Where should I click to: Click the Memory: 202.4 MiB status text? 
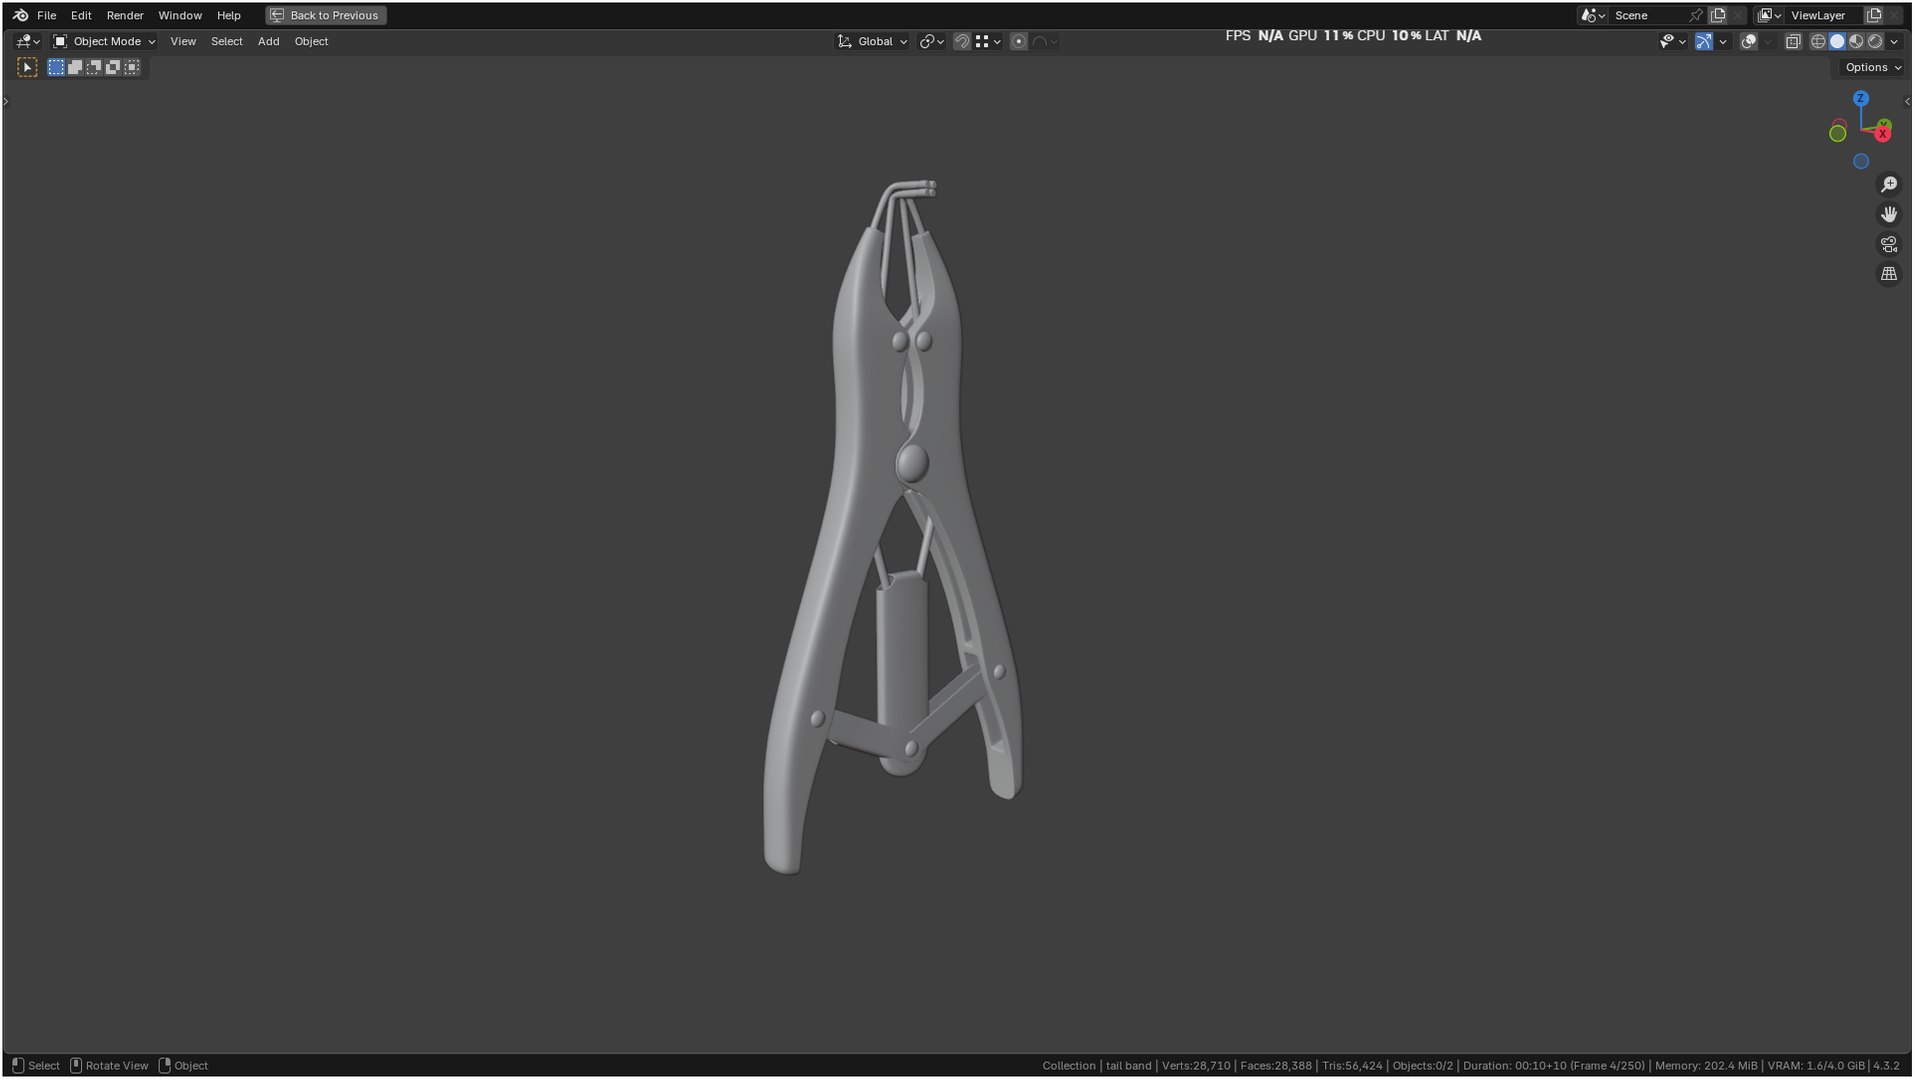1706,1065
